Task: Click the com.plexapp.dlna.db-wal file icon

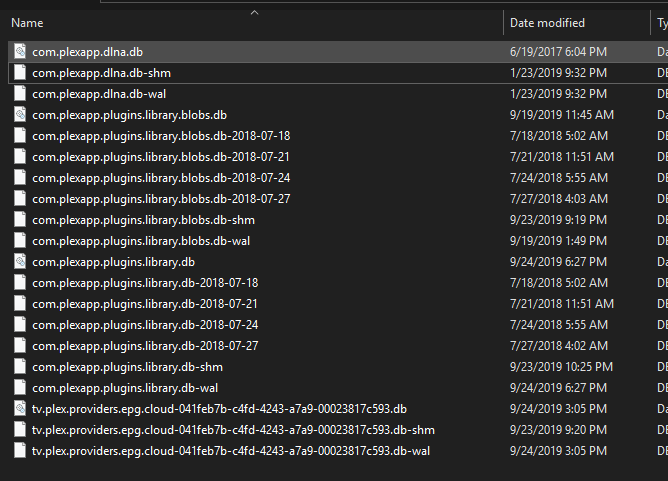Action: point(20,93)
